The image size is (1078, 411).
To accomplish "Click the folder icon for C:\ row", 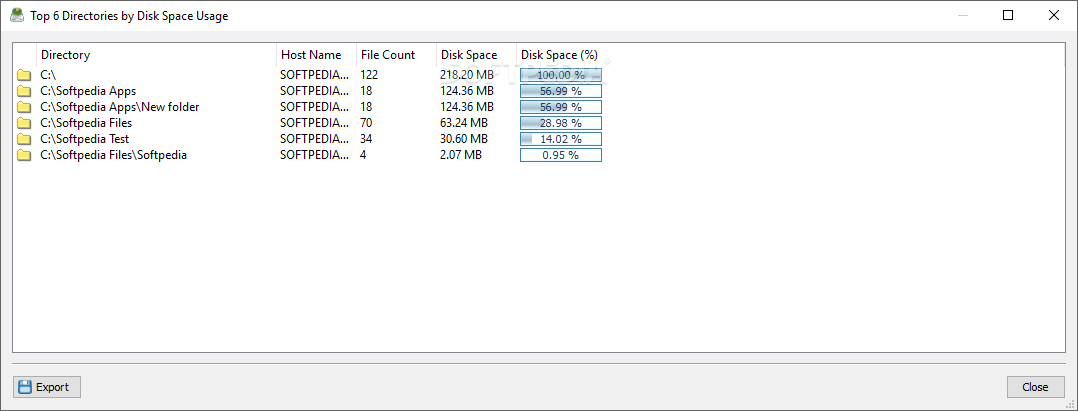I will coord(24,75).
